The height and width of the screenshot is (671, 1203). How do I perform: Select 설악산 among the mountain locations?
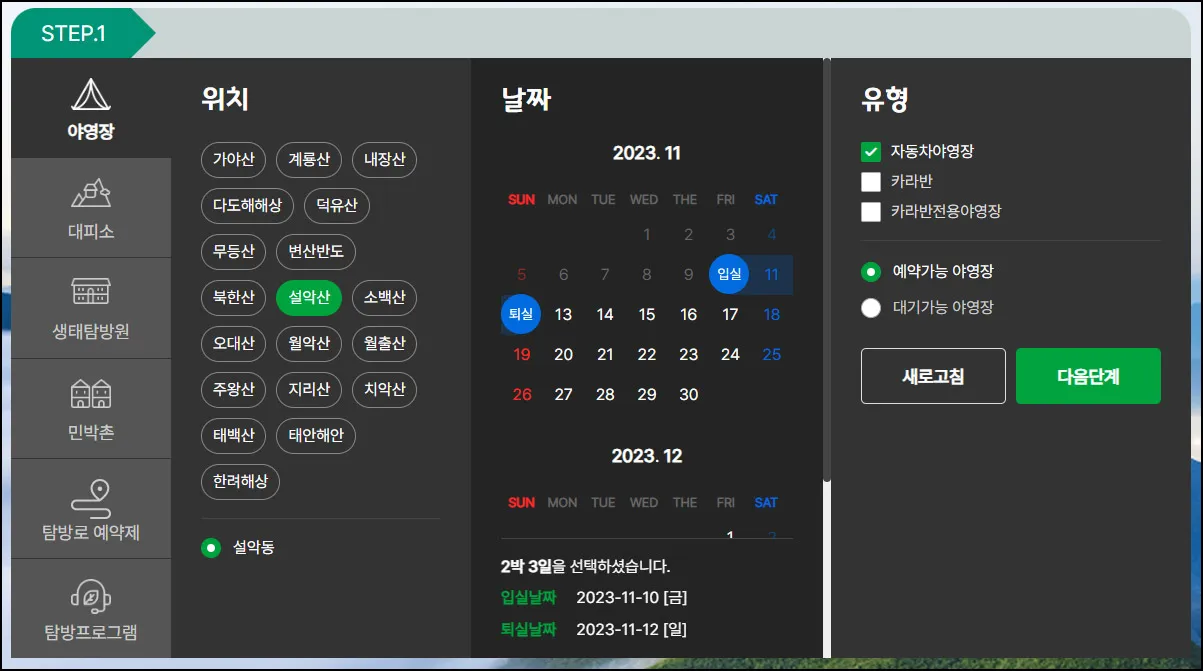click(308, 297)
